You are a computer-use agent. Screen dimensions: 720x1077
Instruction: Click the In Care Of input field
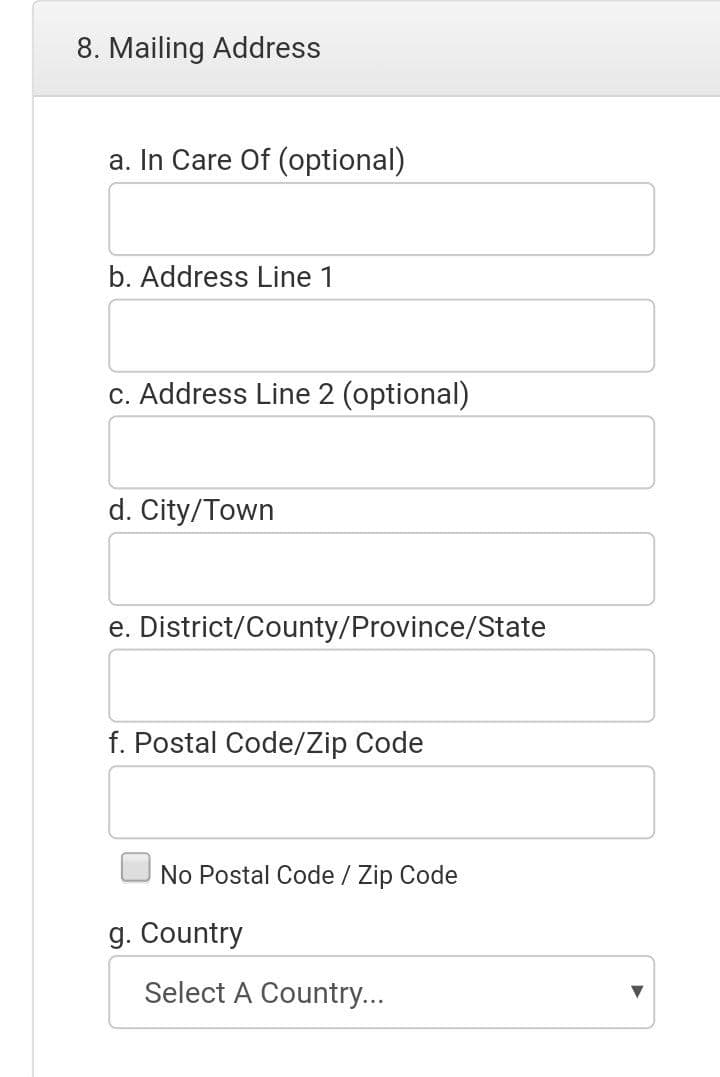click(x=381, y=219)
